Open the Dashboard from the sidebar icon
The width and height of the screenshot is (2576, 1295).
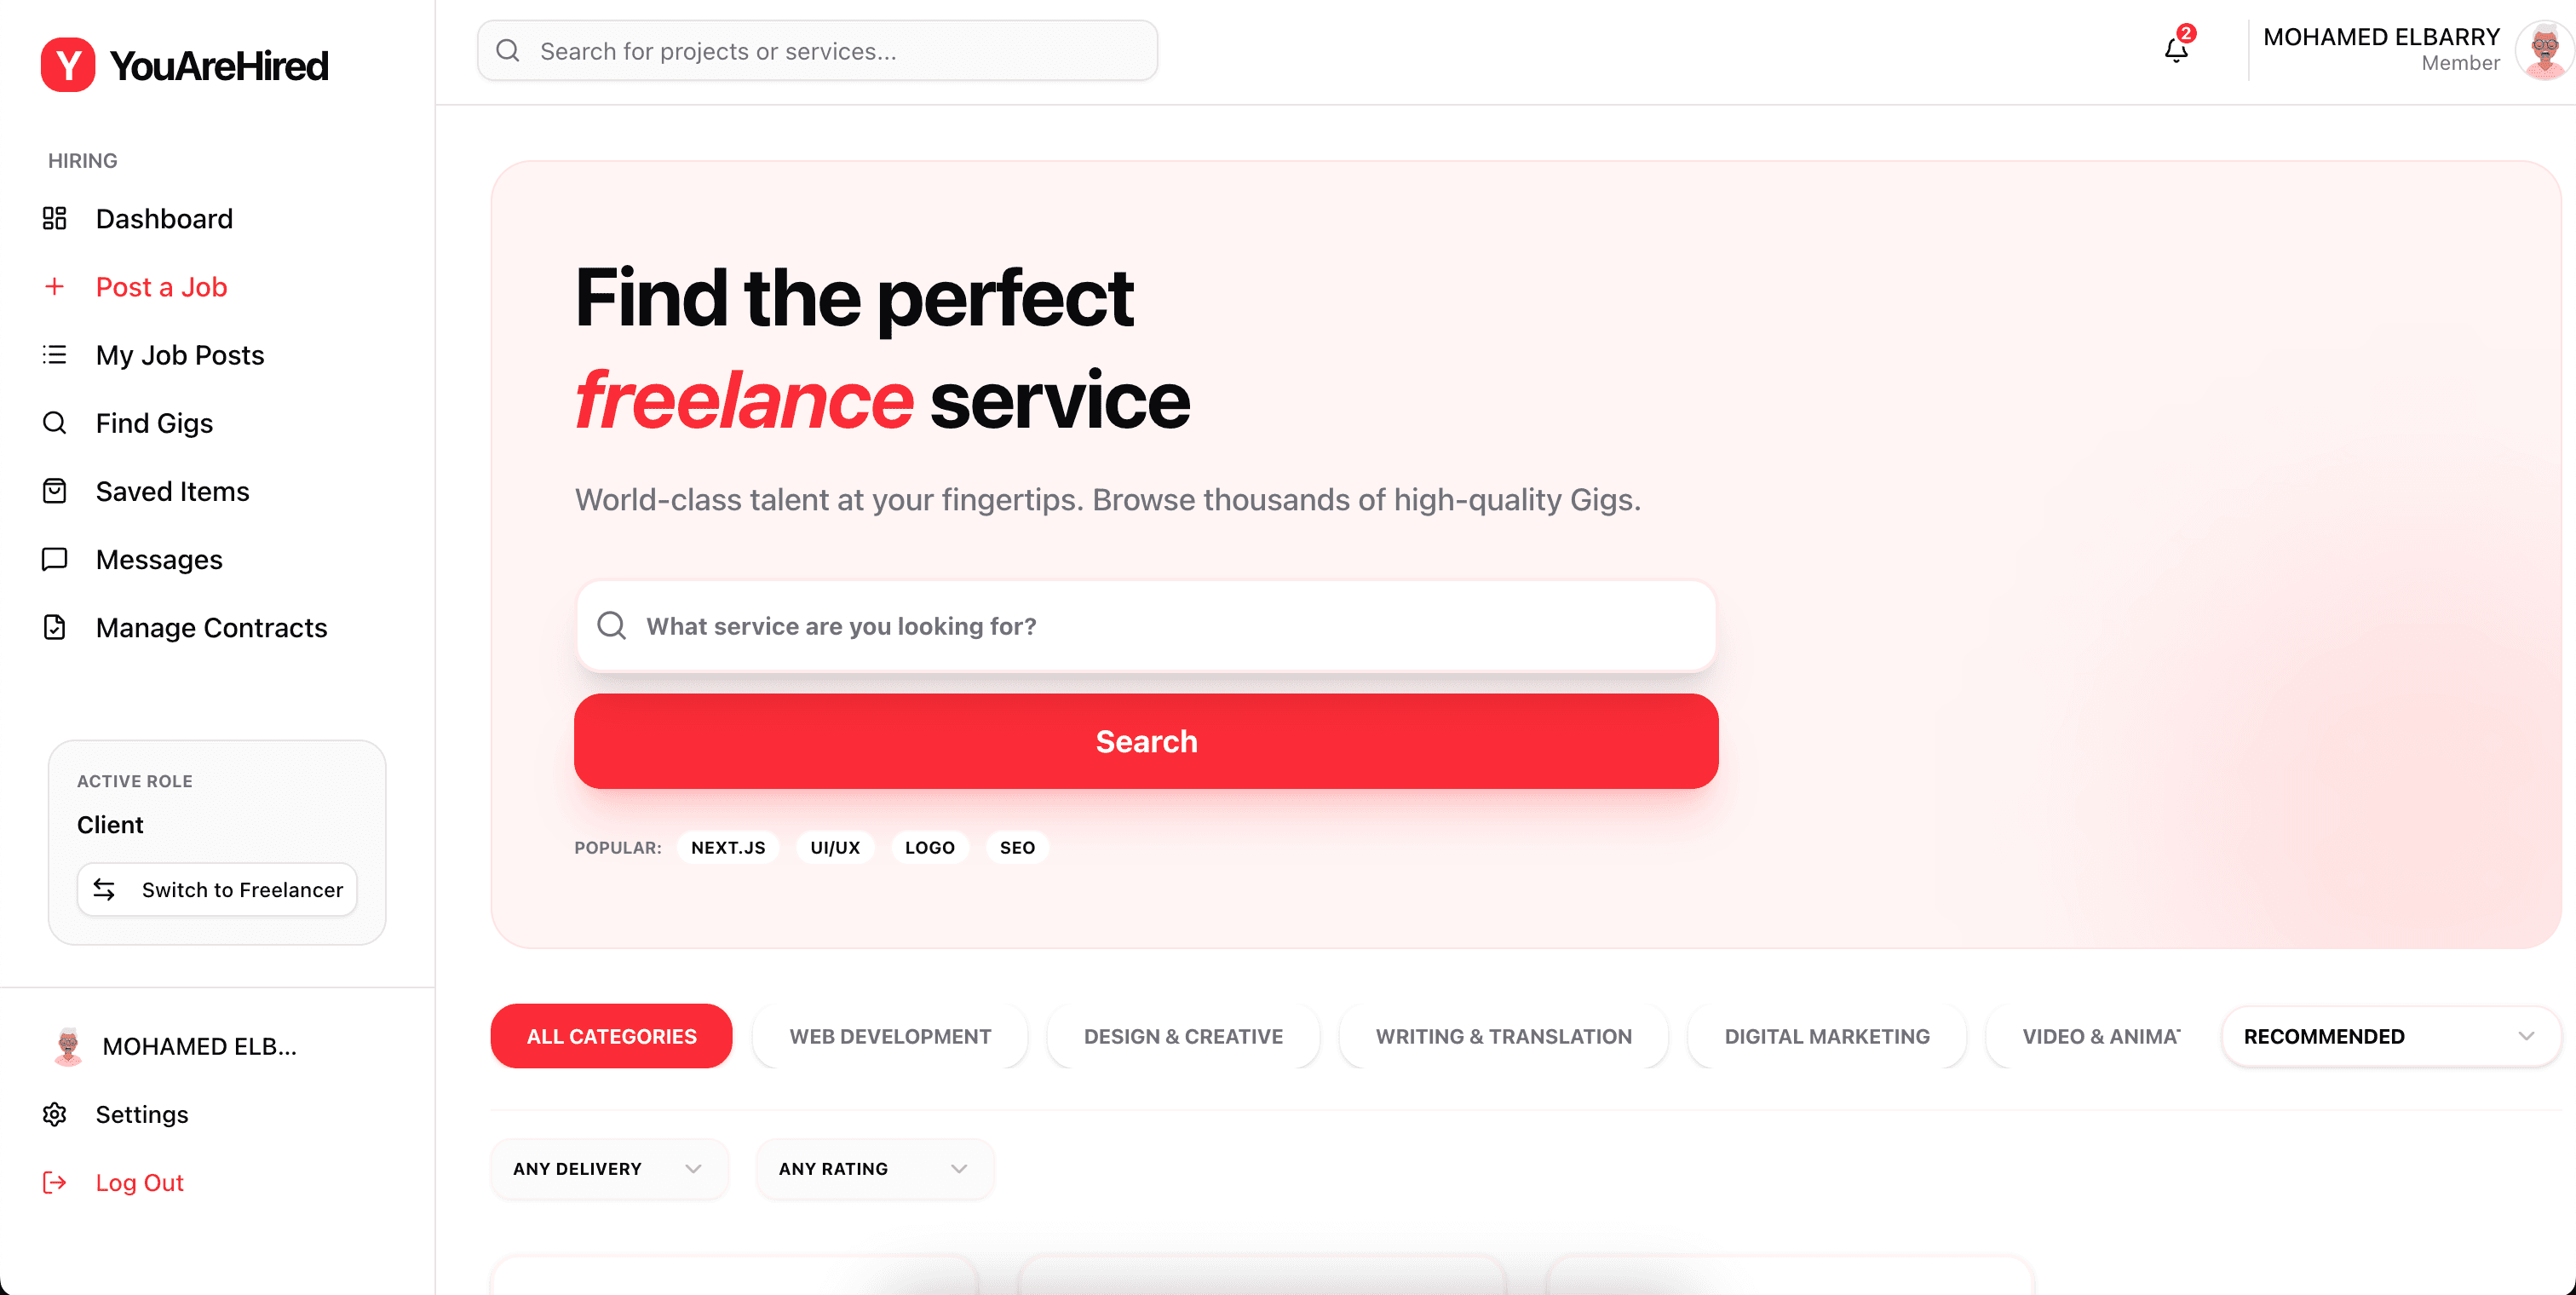click(x=55, y=218)
